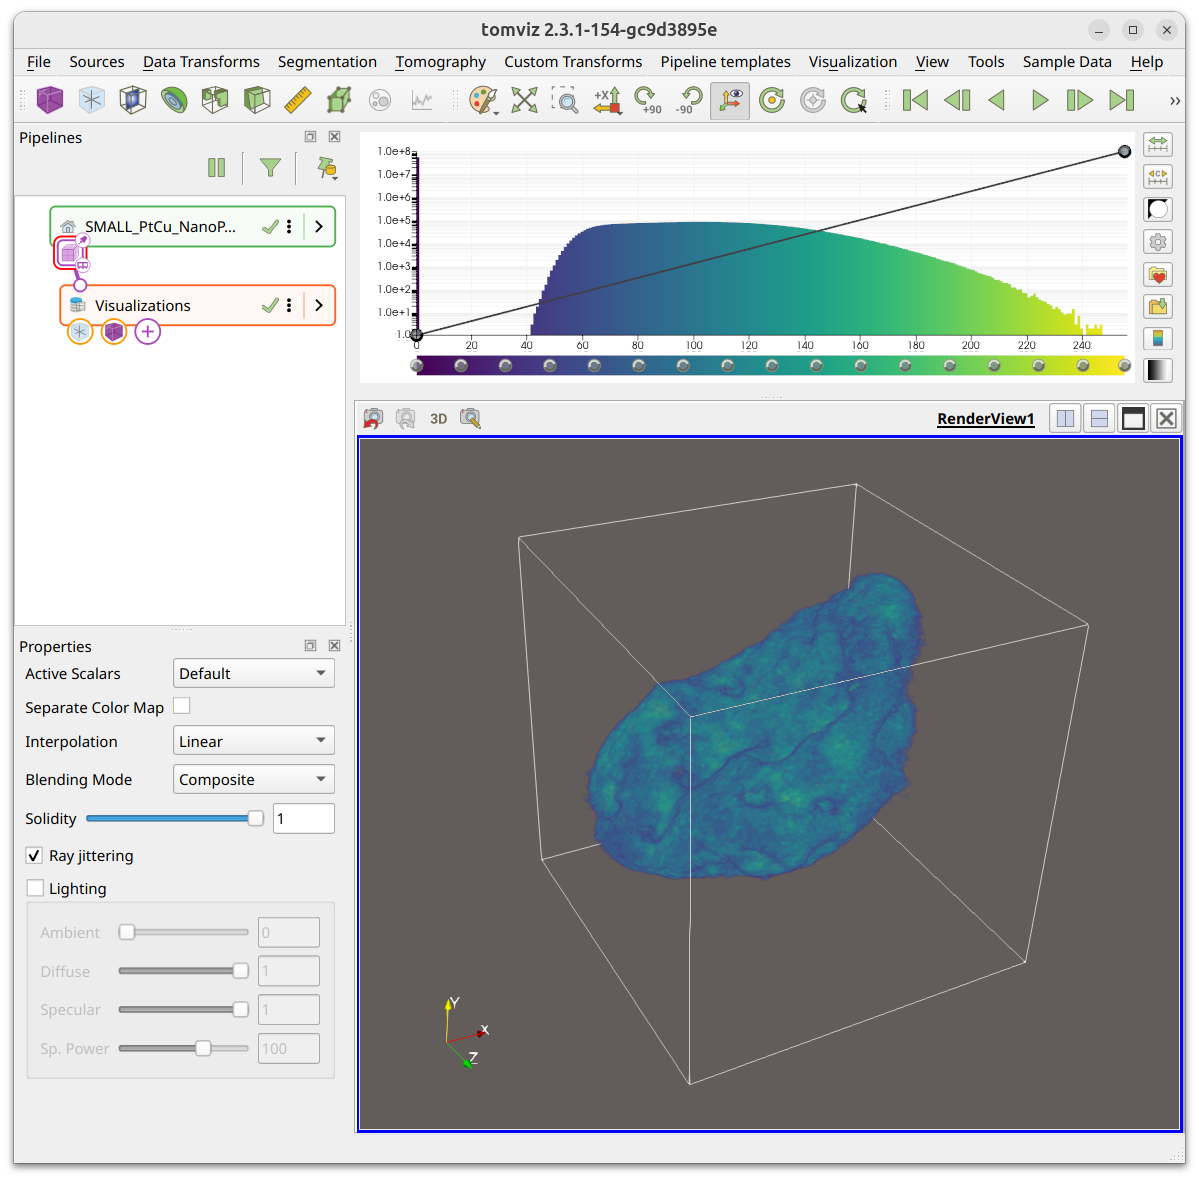Image resolution: width=1199 pixels, height=1180 pixels.
Task: Toggle the orientation axes visibility button
Action: 730,100
